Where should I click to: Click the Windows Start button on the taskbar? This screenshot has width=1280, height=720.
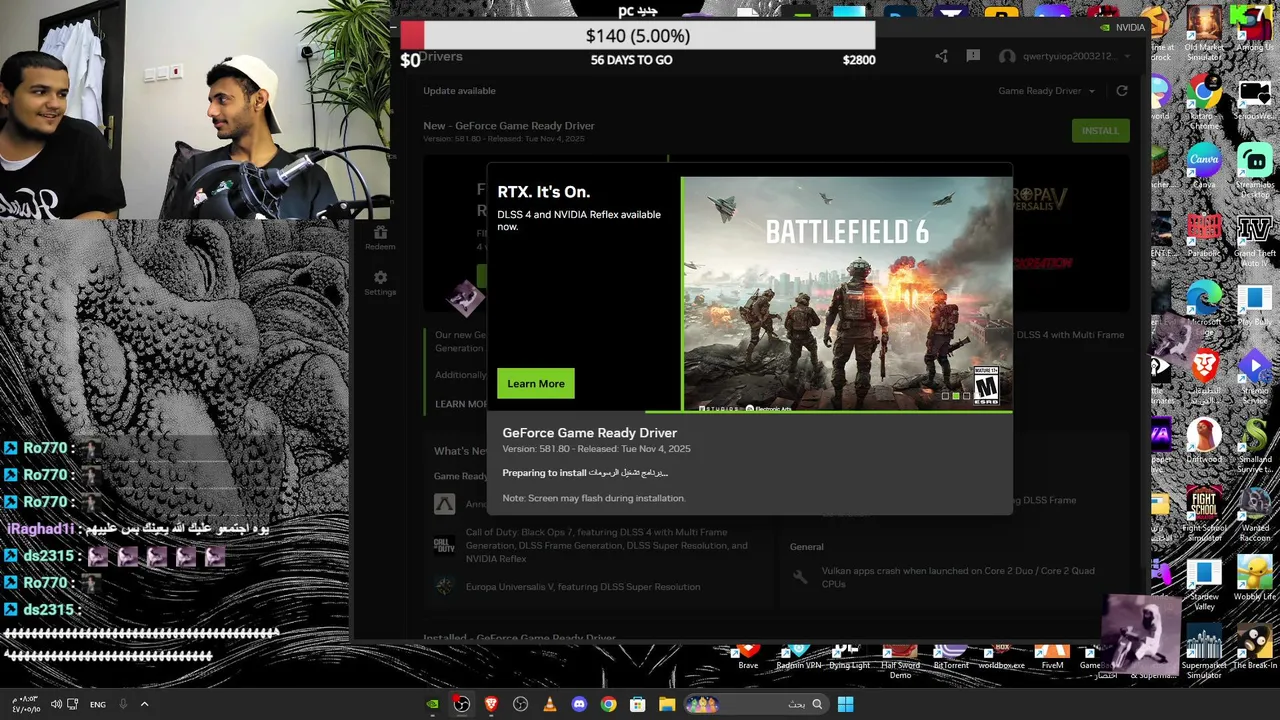(845, 704)
